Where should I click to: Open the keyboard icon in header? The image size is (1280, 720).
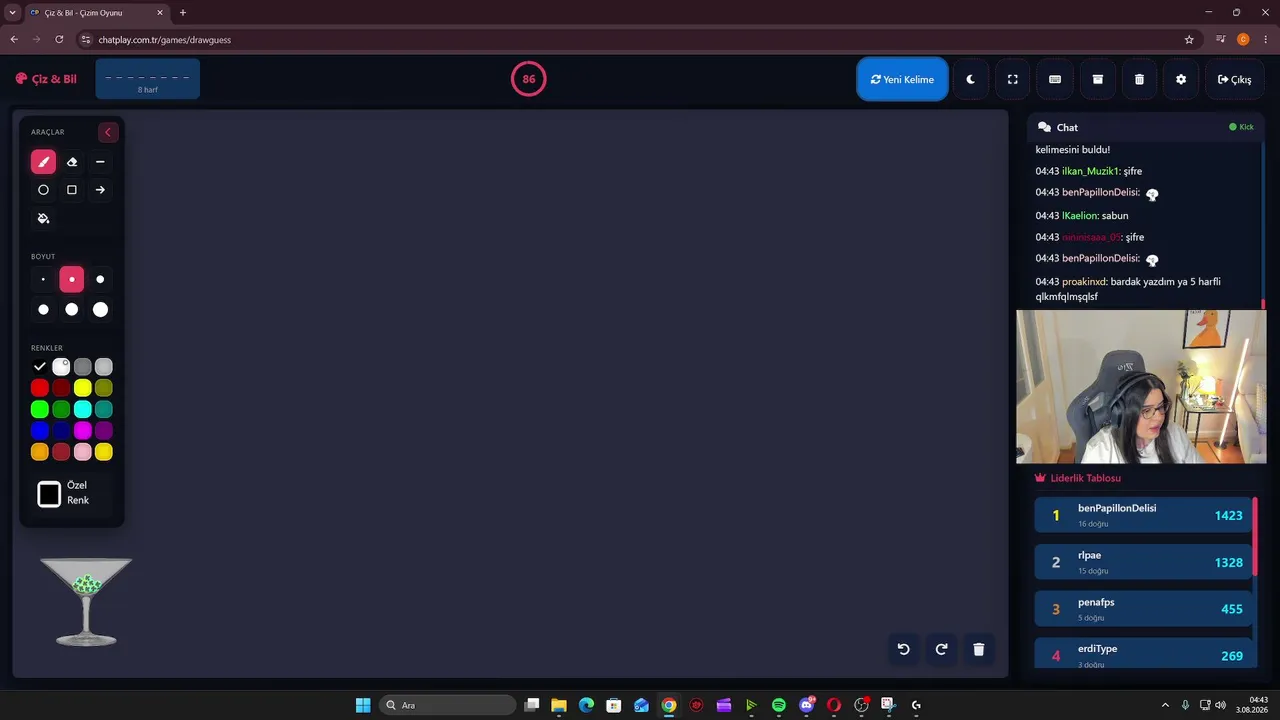coord(1055,79)
